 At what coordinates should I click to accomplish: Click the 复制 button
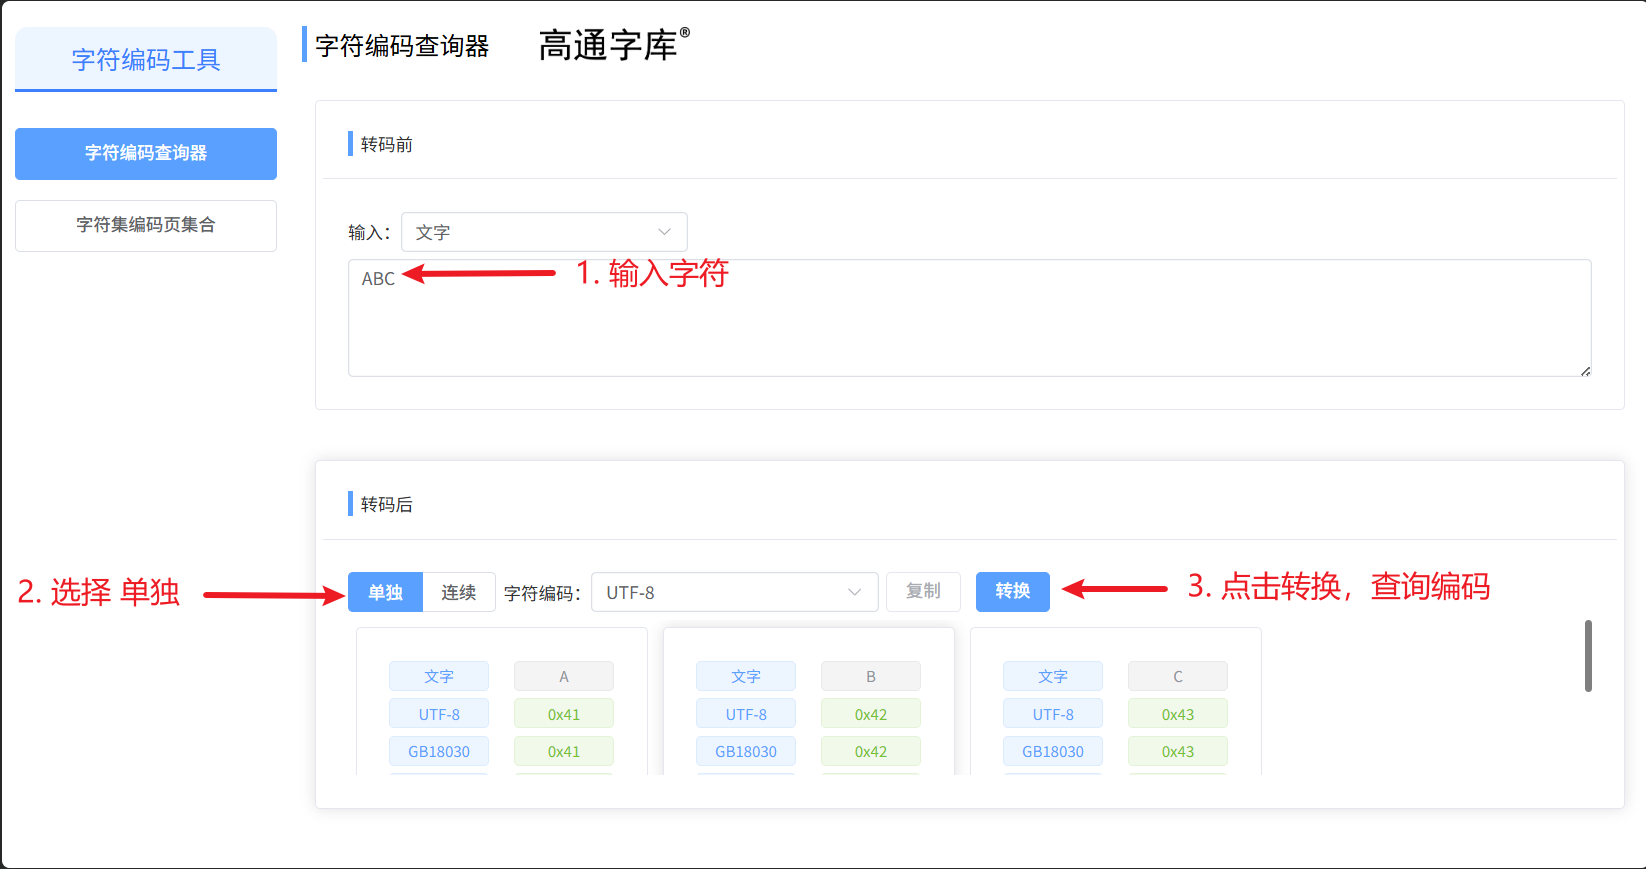click(923, 592)
